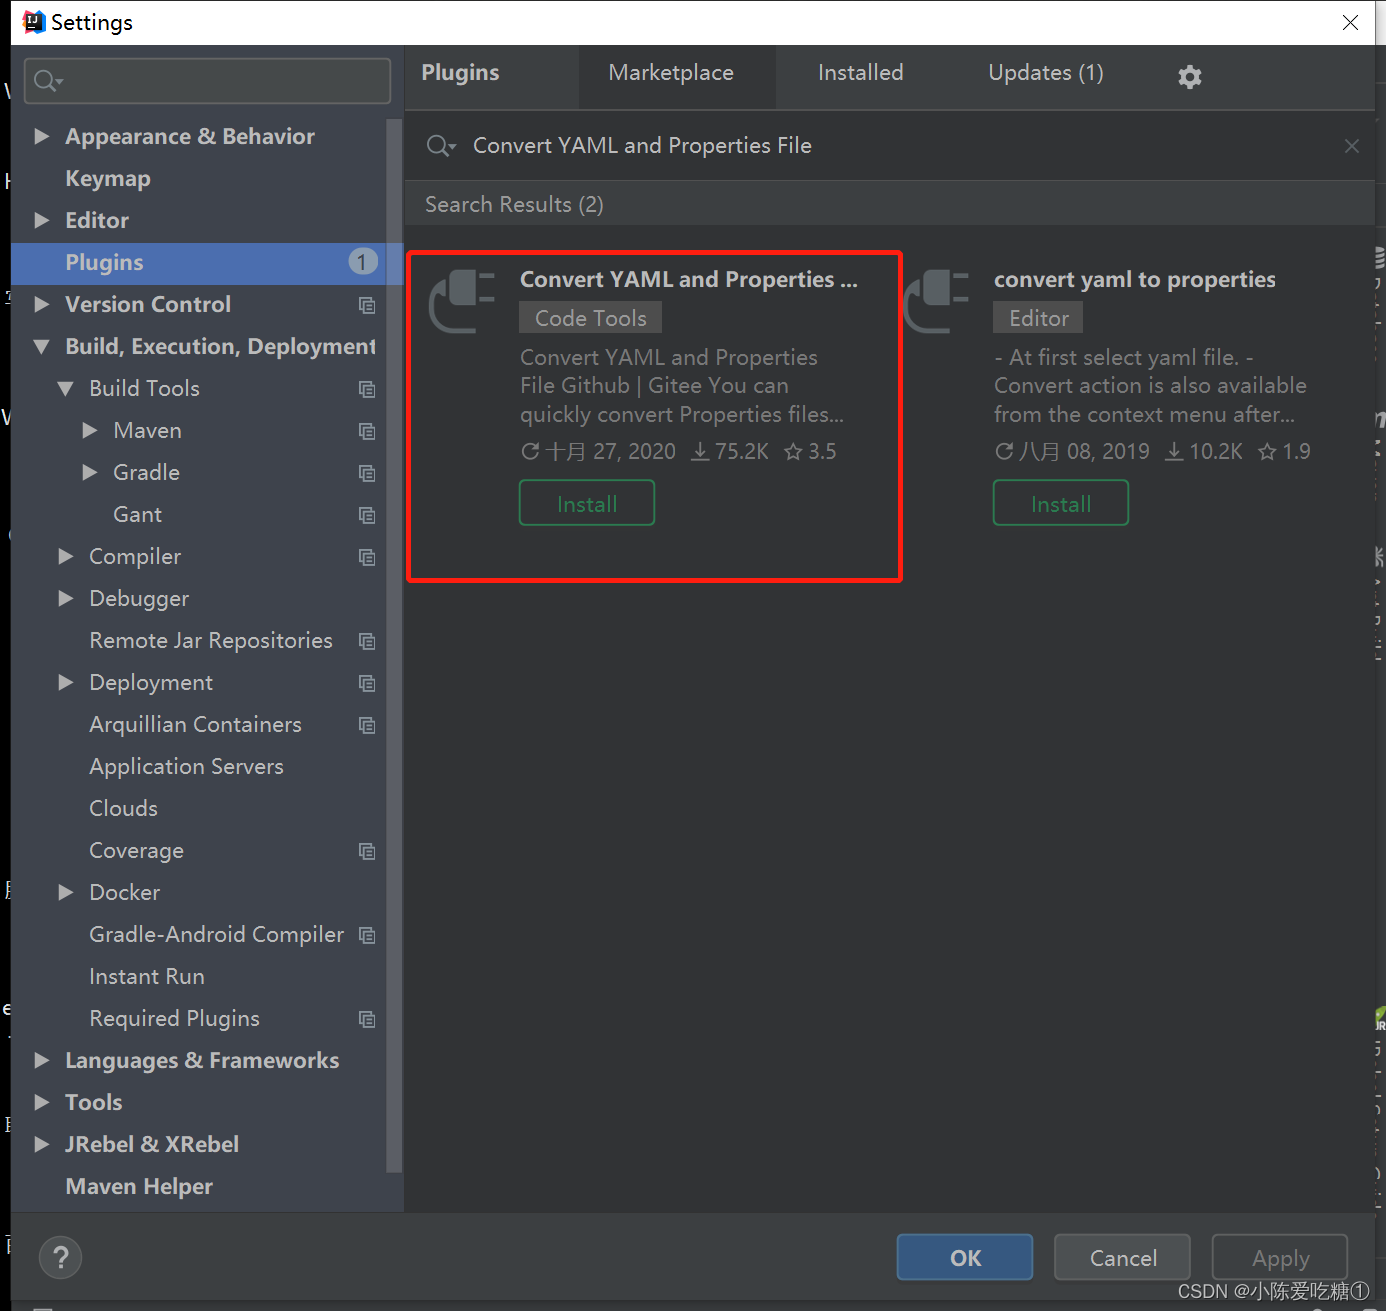
Task: Close the Settings dialog window
Action: click(1350, 22)
